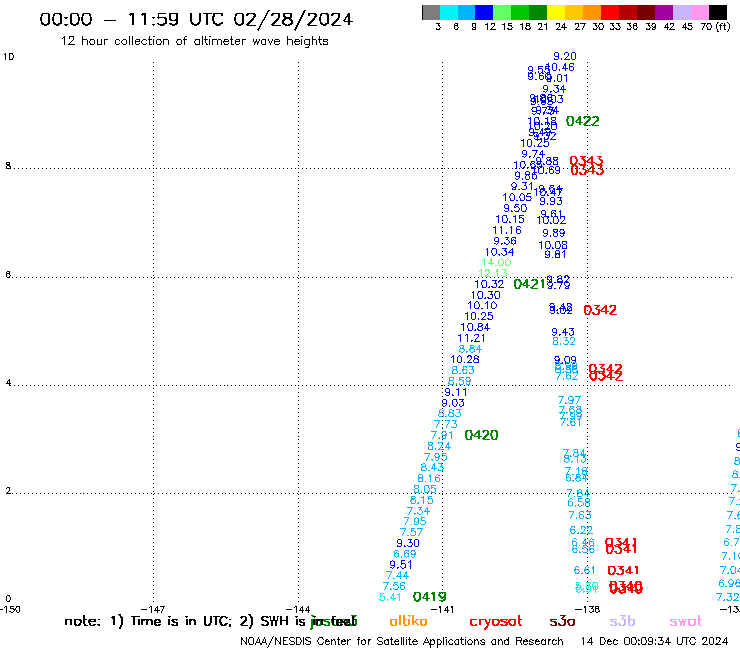Click the cryosat satellite legend label
Screen dimensions: 740x650
[496, 622]
